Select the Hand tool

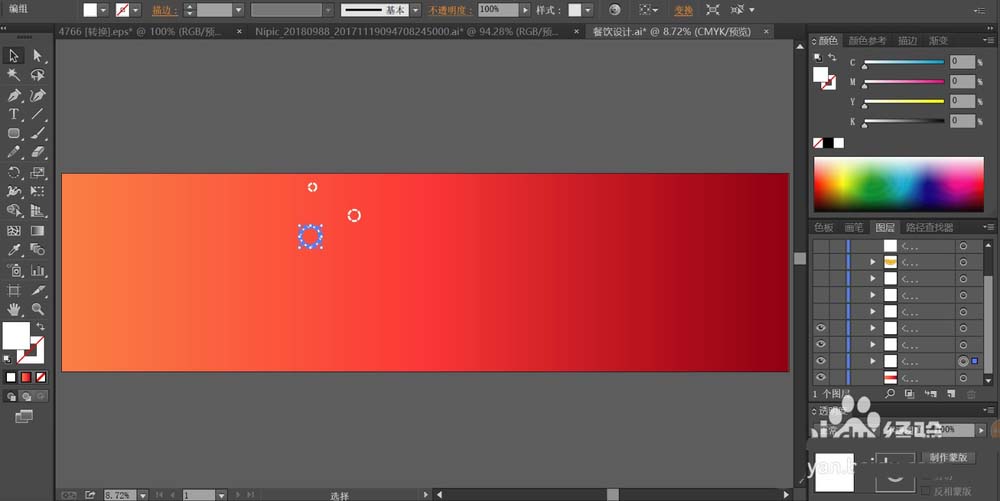click(x=13, y=309)
